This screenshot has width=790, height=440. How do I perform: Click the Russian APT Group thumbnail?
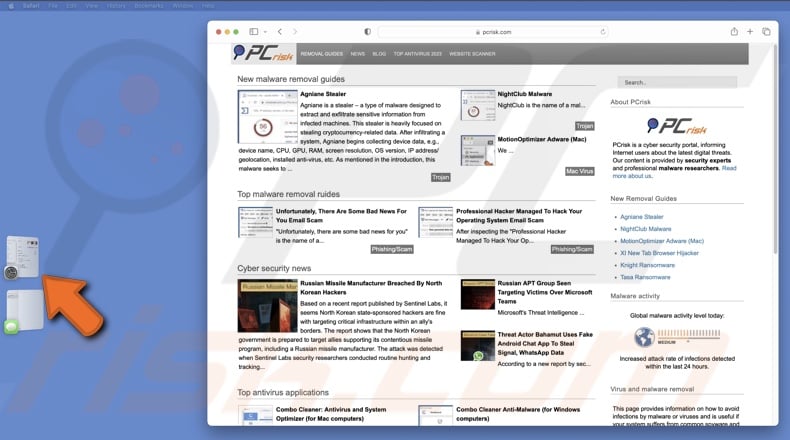pos(478,294)
